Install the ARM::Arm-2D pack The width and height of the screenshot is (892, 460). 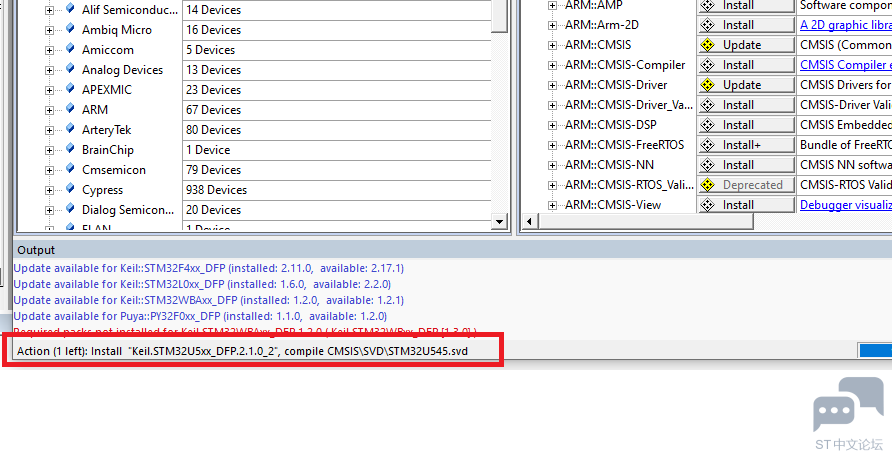pyautogui.click(x=746, y=25)
